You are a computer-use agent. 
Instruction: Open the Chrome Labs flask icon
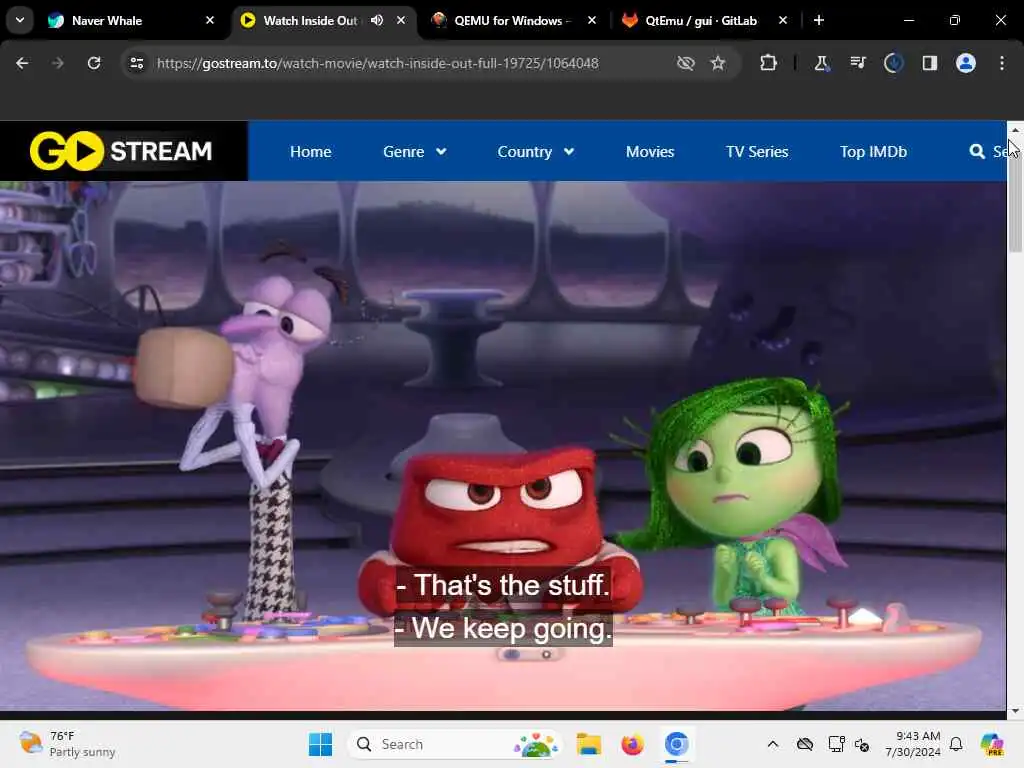click(822, 63)
